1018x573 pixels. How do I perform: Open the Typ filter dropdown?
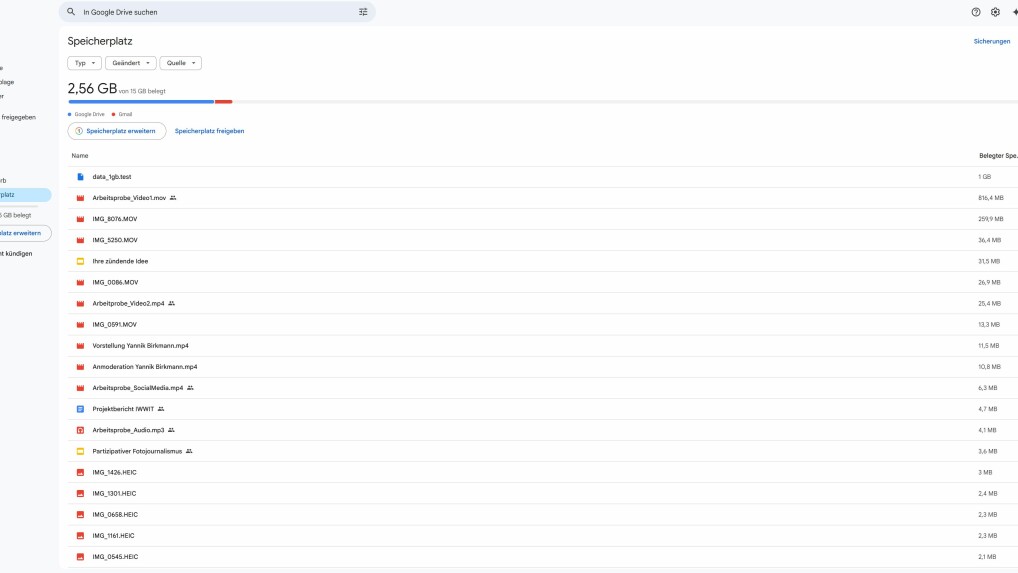(x=84, y=63)
